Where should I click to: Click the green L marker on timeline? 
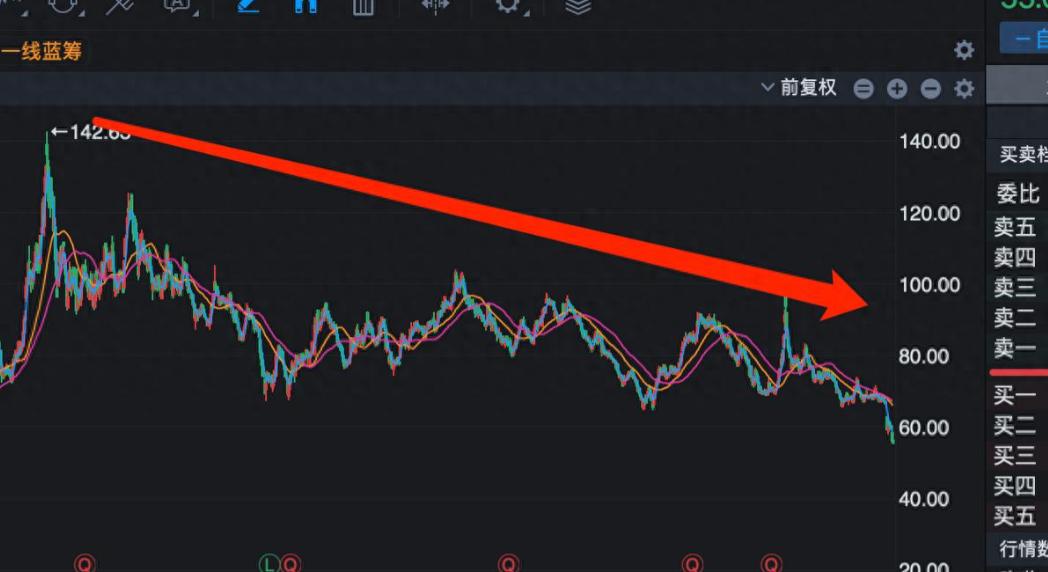269,564
